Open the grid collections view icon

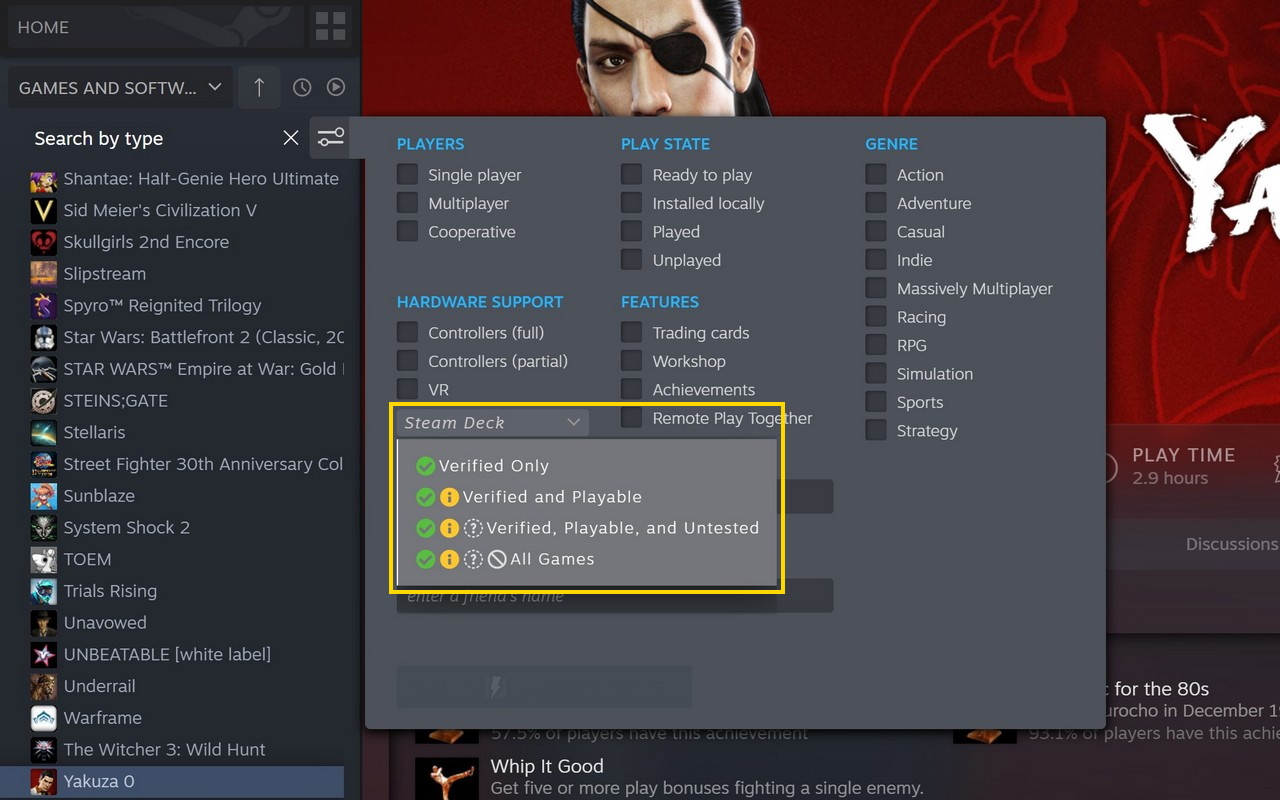pos(330,27)
